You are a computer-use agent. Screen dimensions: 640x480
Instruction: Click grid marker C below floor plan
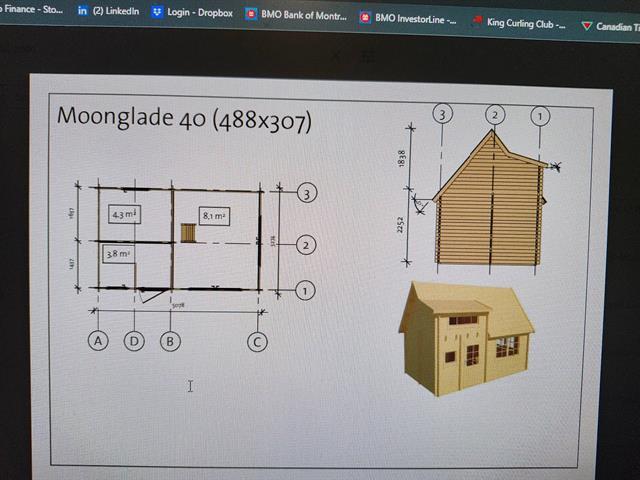pos(257,342)
